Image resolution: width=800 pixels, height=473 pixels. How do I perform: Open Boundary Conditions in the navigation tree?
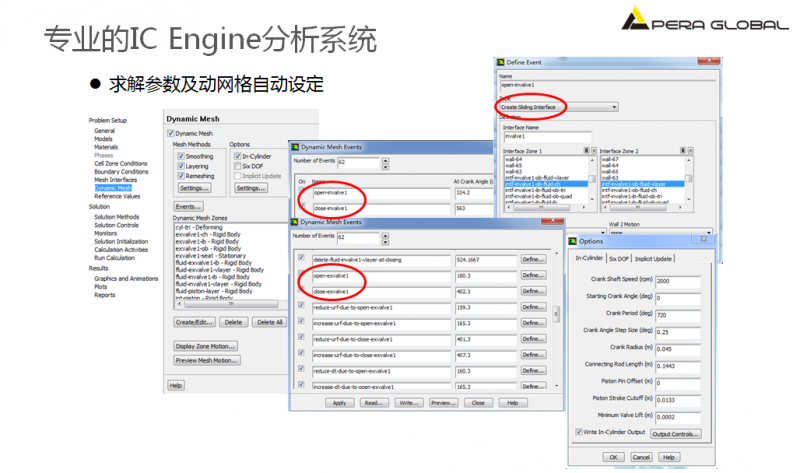(121, 171)
